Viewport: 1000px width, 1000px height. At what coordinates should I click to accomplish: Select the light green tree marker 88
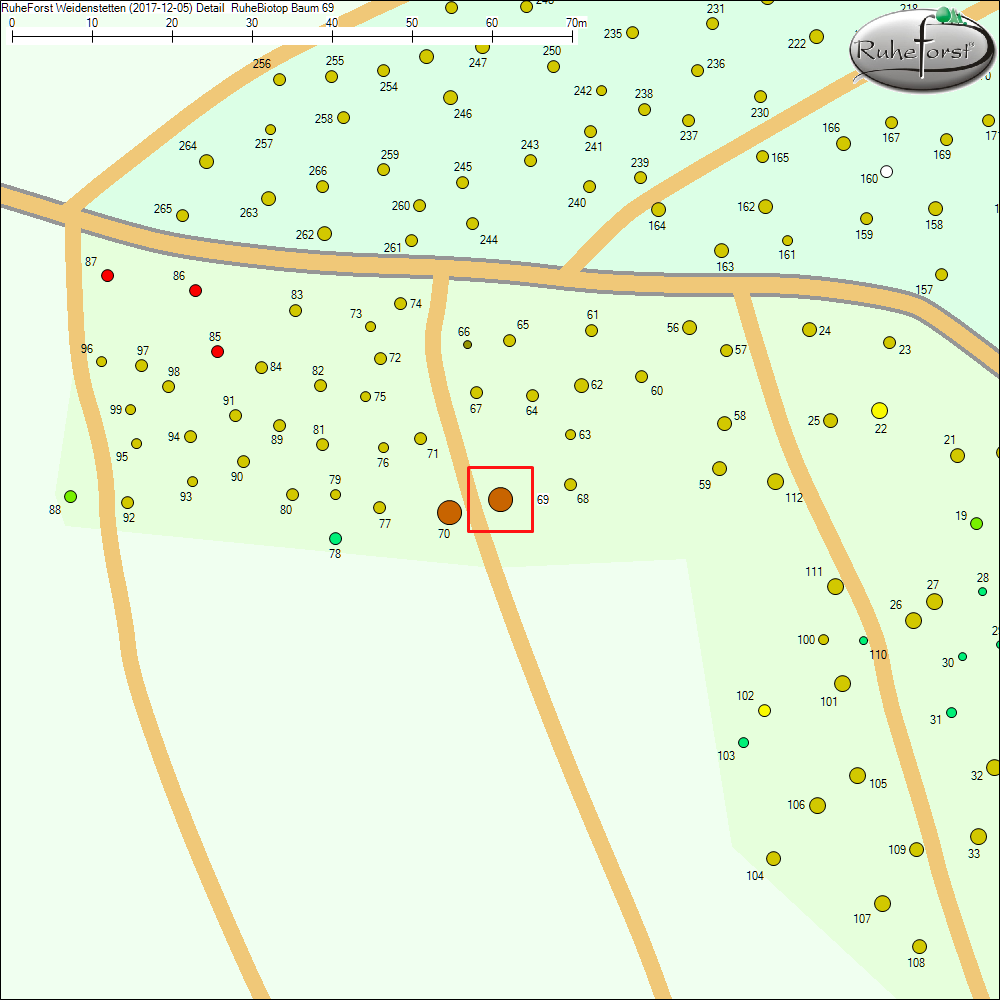click(70, 496)
